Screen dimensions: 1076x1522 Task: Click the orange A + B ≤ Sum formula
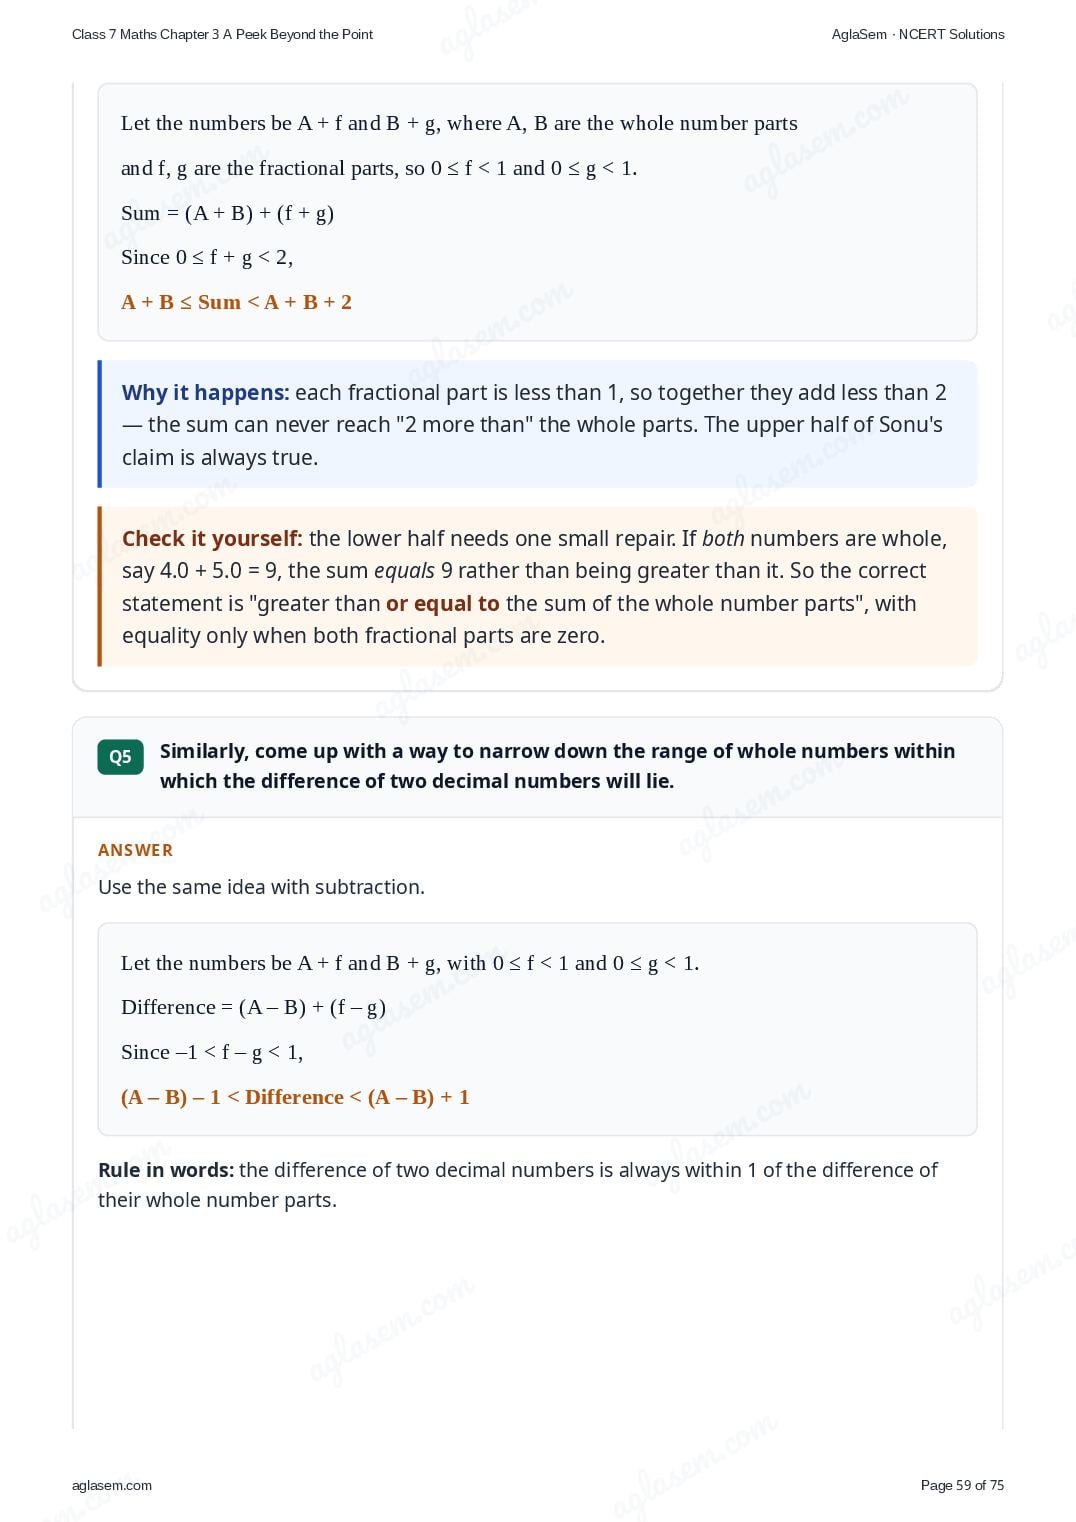tap(236, 302)
